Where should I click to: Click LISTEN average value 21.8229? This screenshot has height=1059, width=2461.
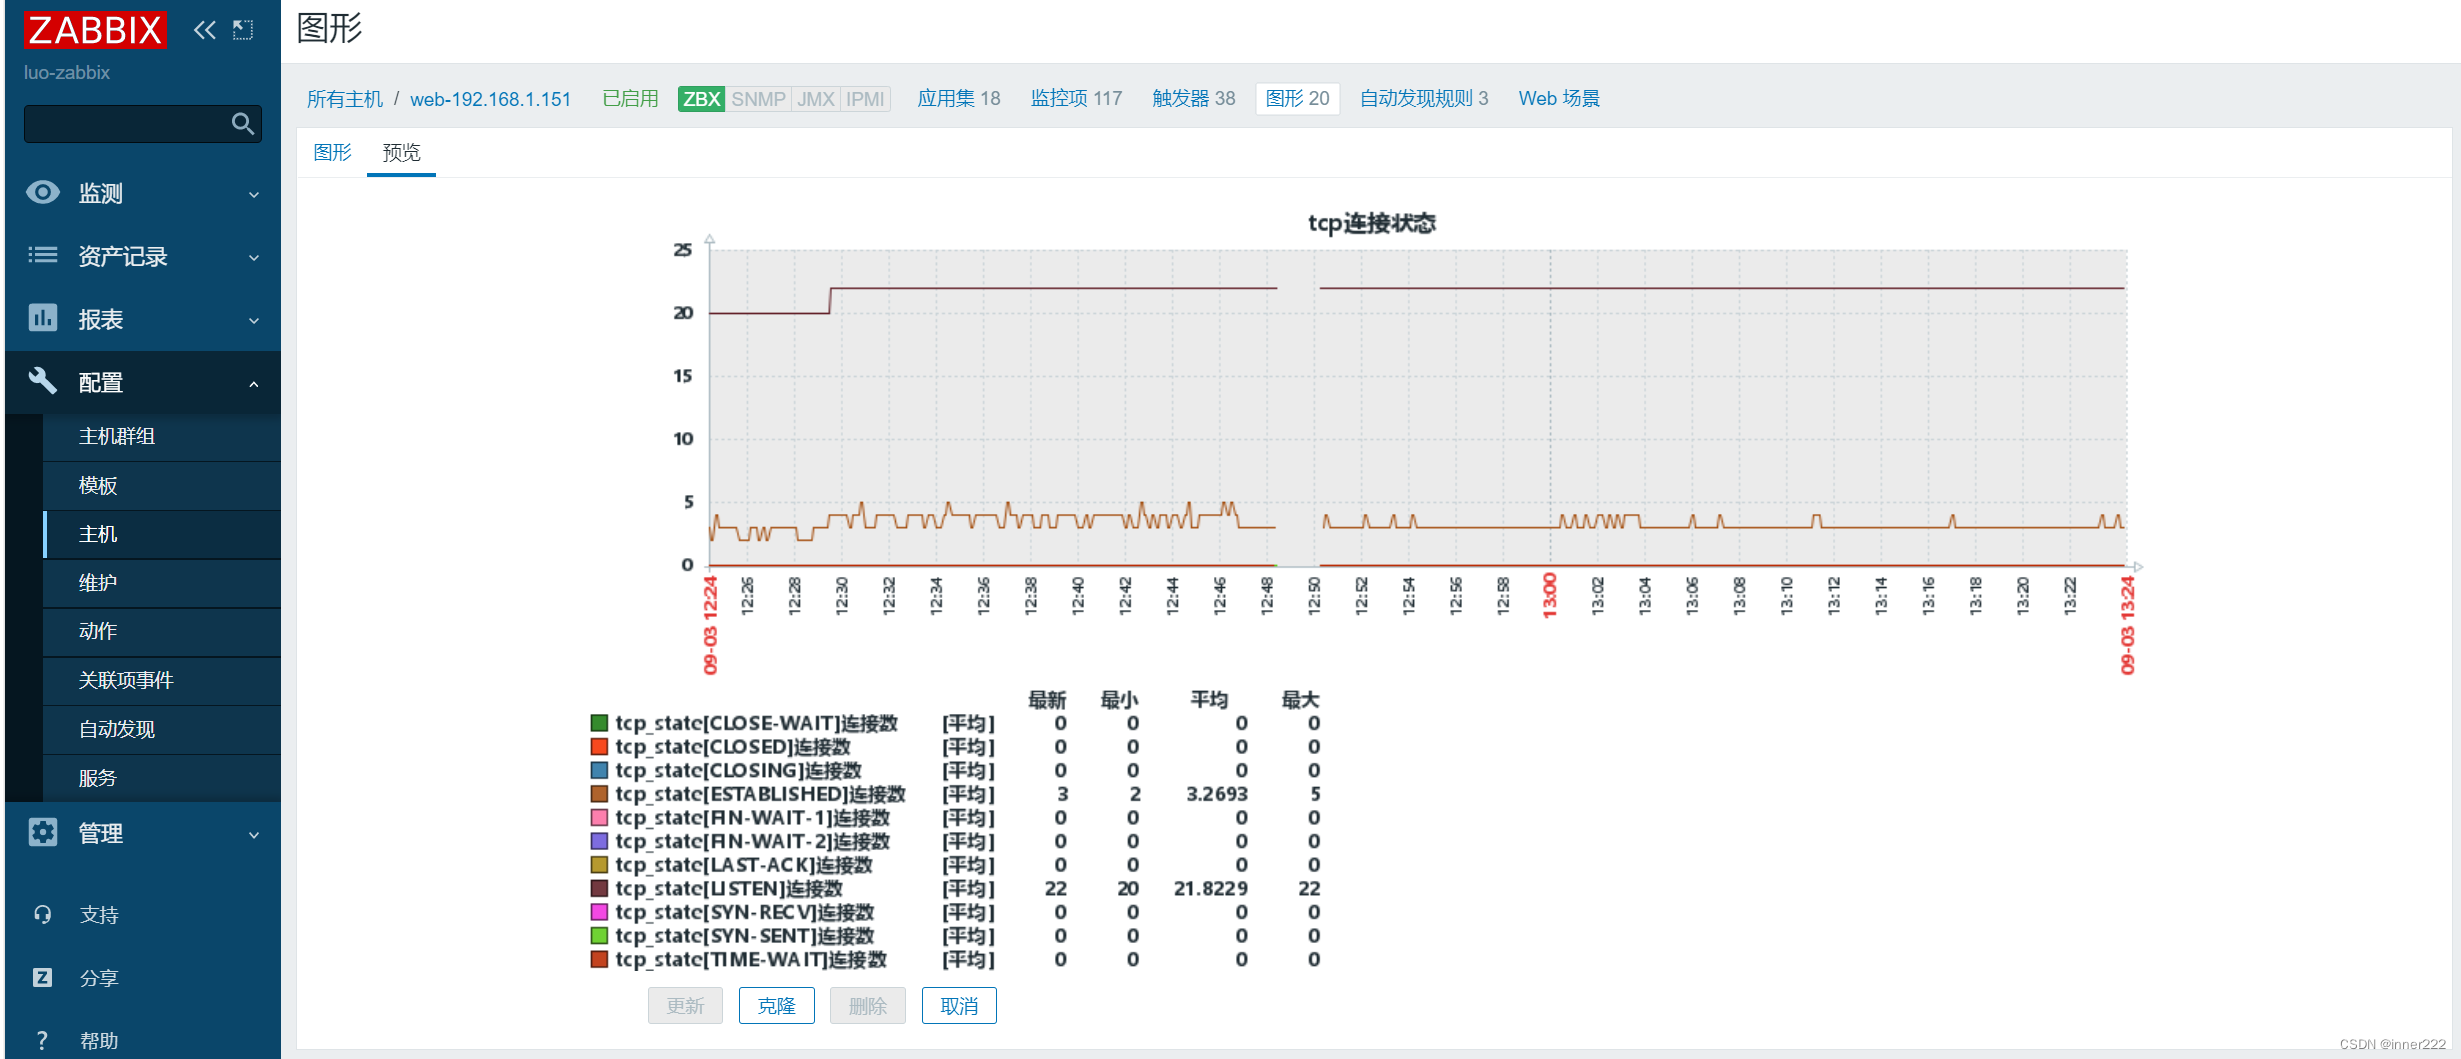point(1211,888)
